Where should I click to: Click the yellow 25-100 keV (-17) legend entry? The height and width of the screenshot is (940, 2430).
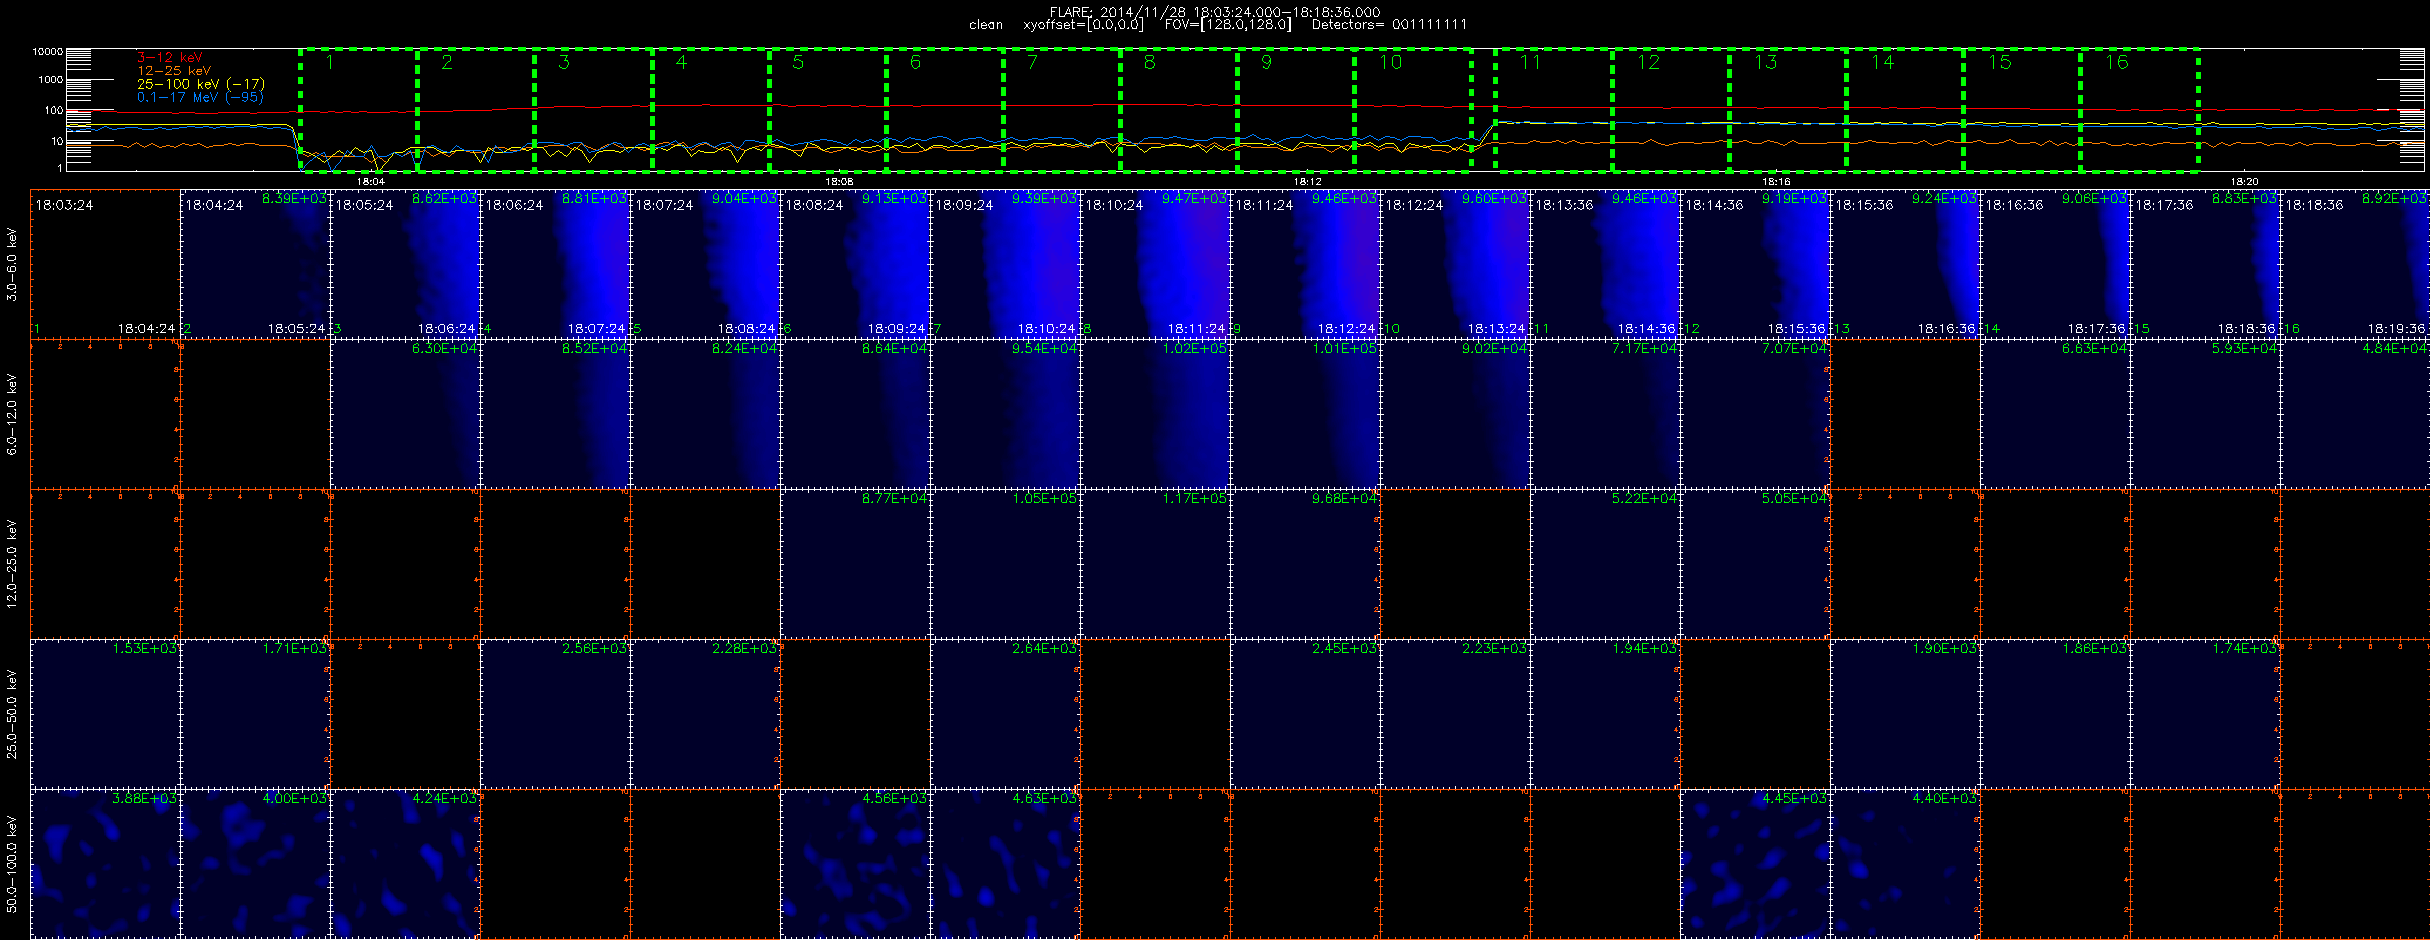point(201,84)
